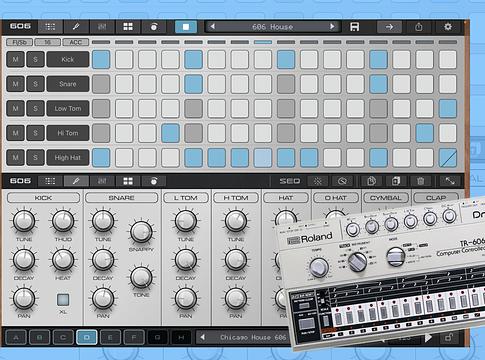
Task: Mute the Hi Tom track
Action: pyautogui.click(x=15, y=133)
